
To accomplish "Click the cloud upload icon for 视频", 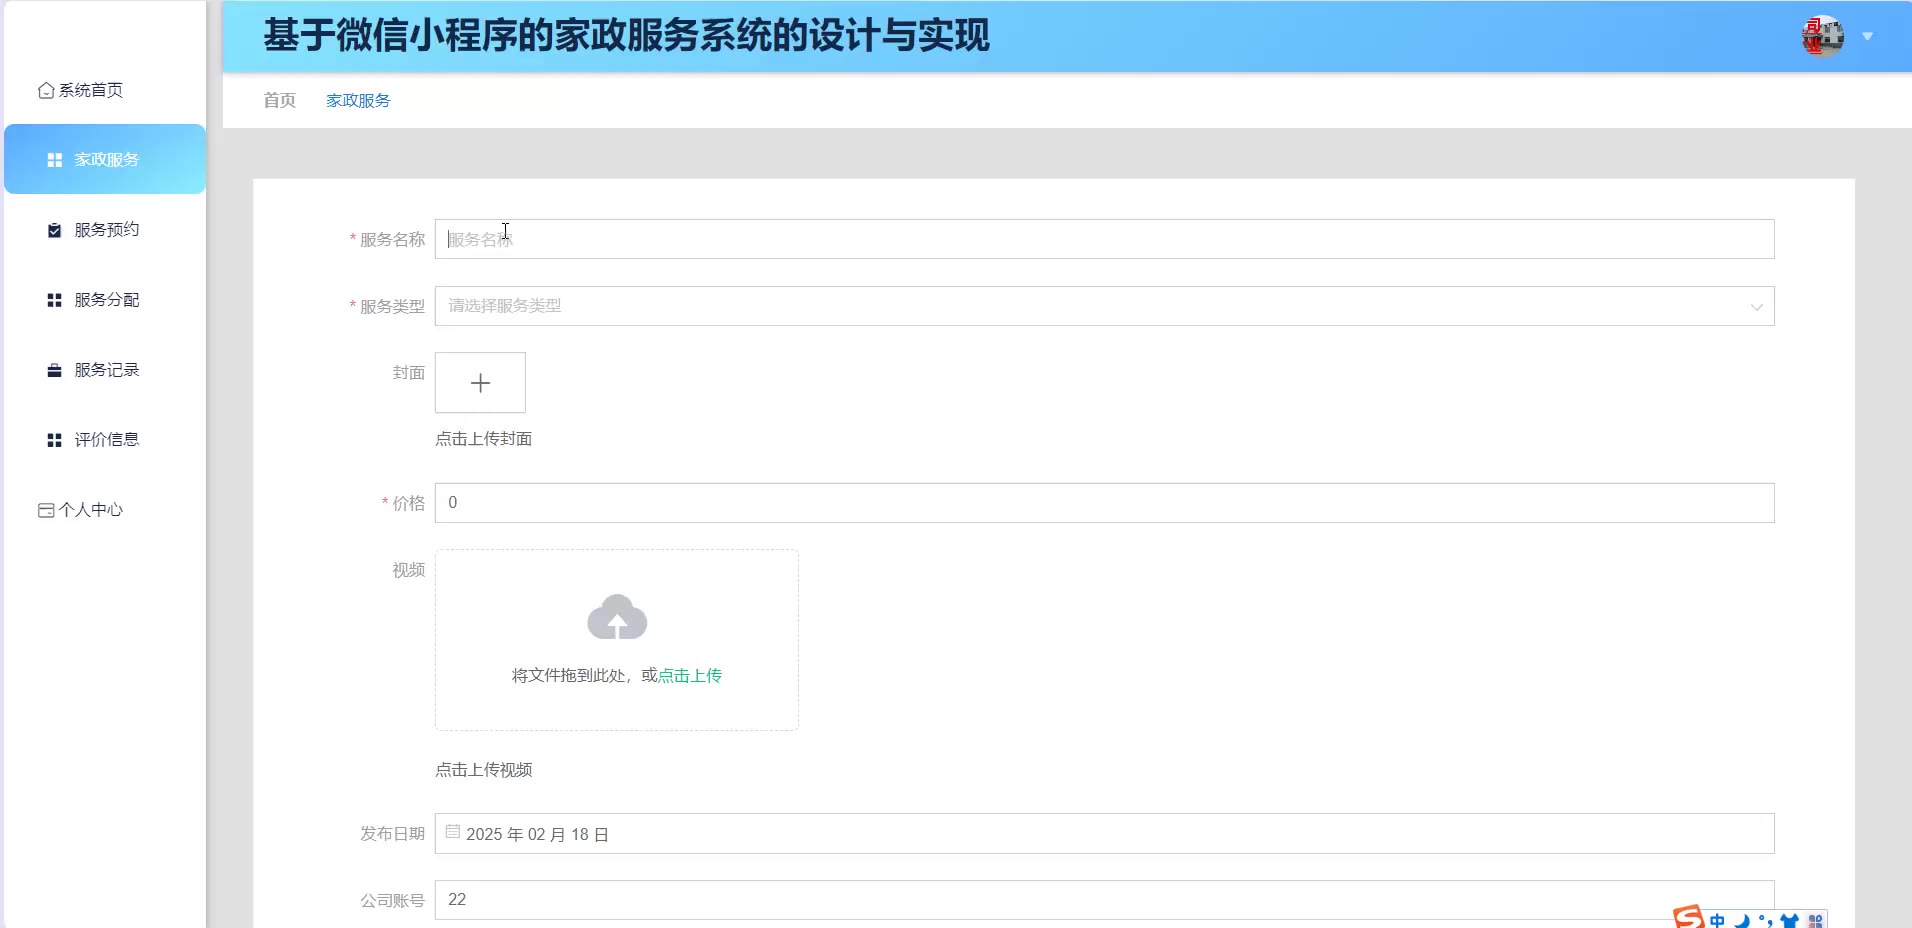I will [x=617, y=618].
